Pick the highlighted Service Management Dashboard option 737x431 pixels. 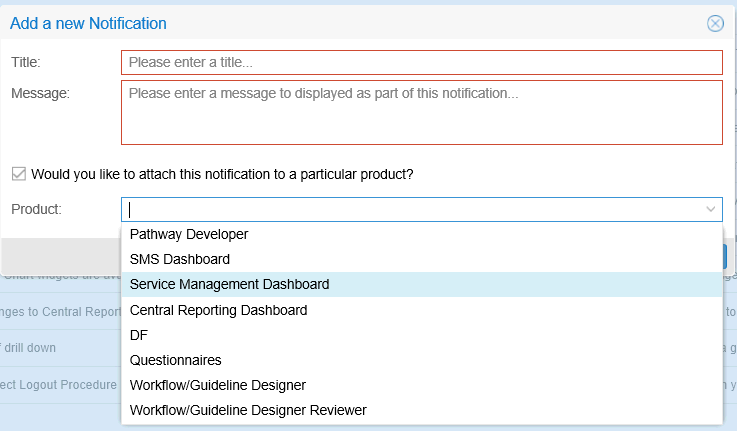229,284
